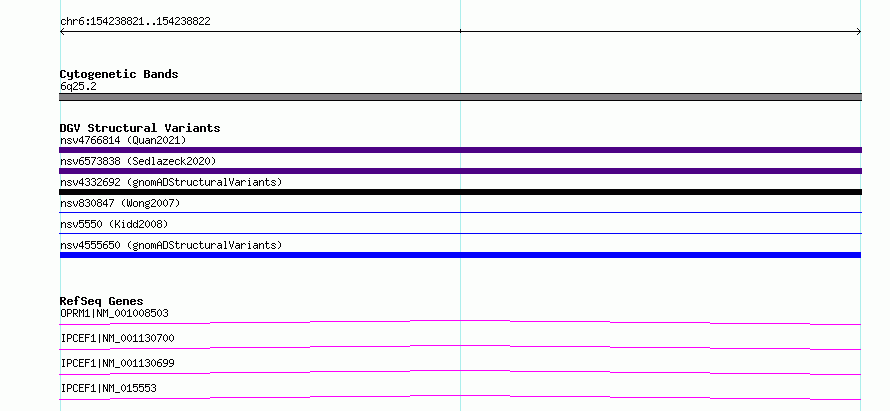Open variant nsv4332692 (gnomADStructuralVariants) label

point(171,182)
